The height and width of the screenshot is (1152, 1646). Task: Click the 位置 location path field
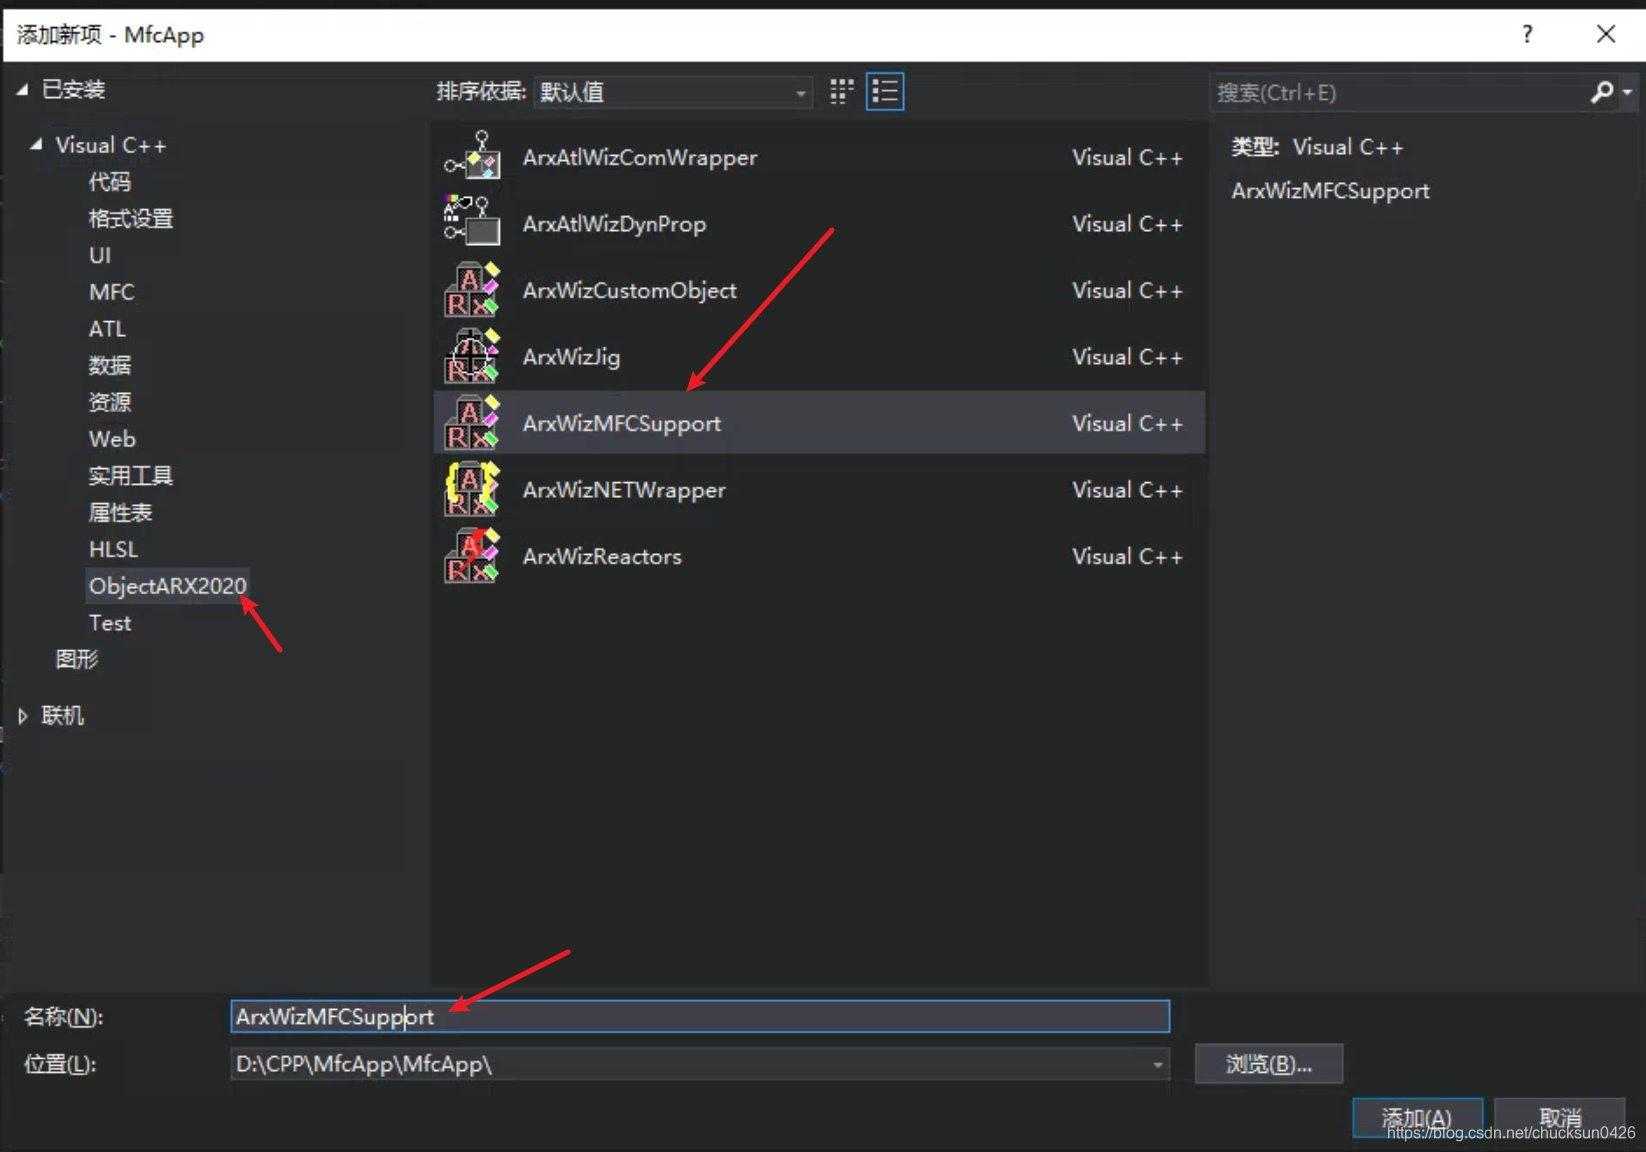pos(700,1064)
